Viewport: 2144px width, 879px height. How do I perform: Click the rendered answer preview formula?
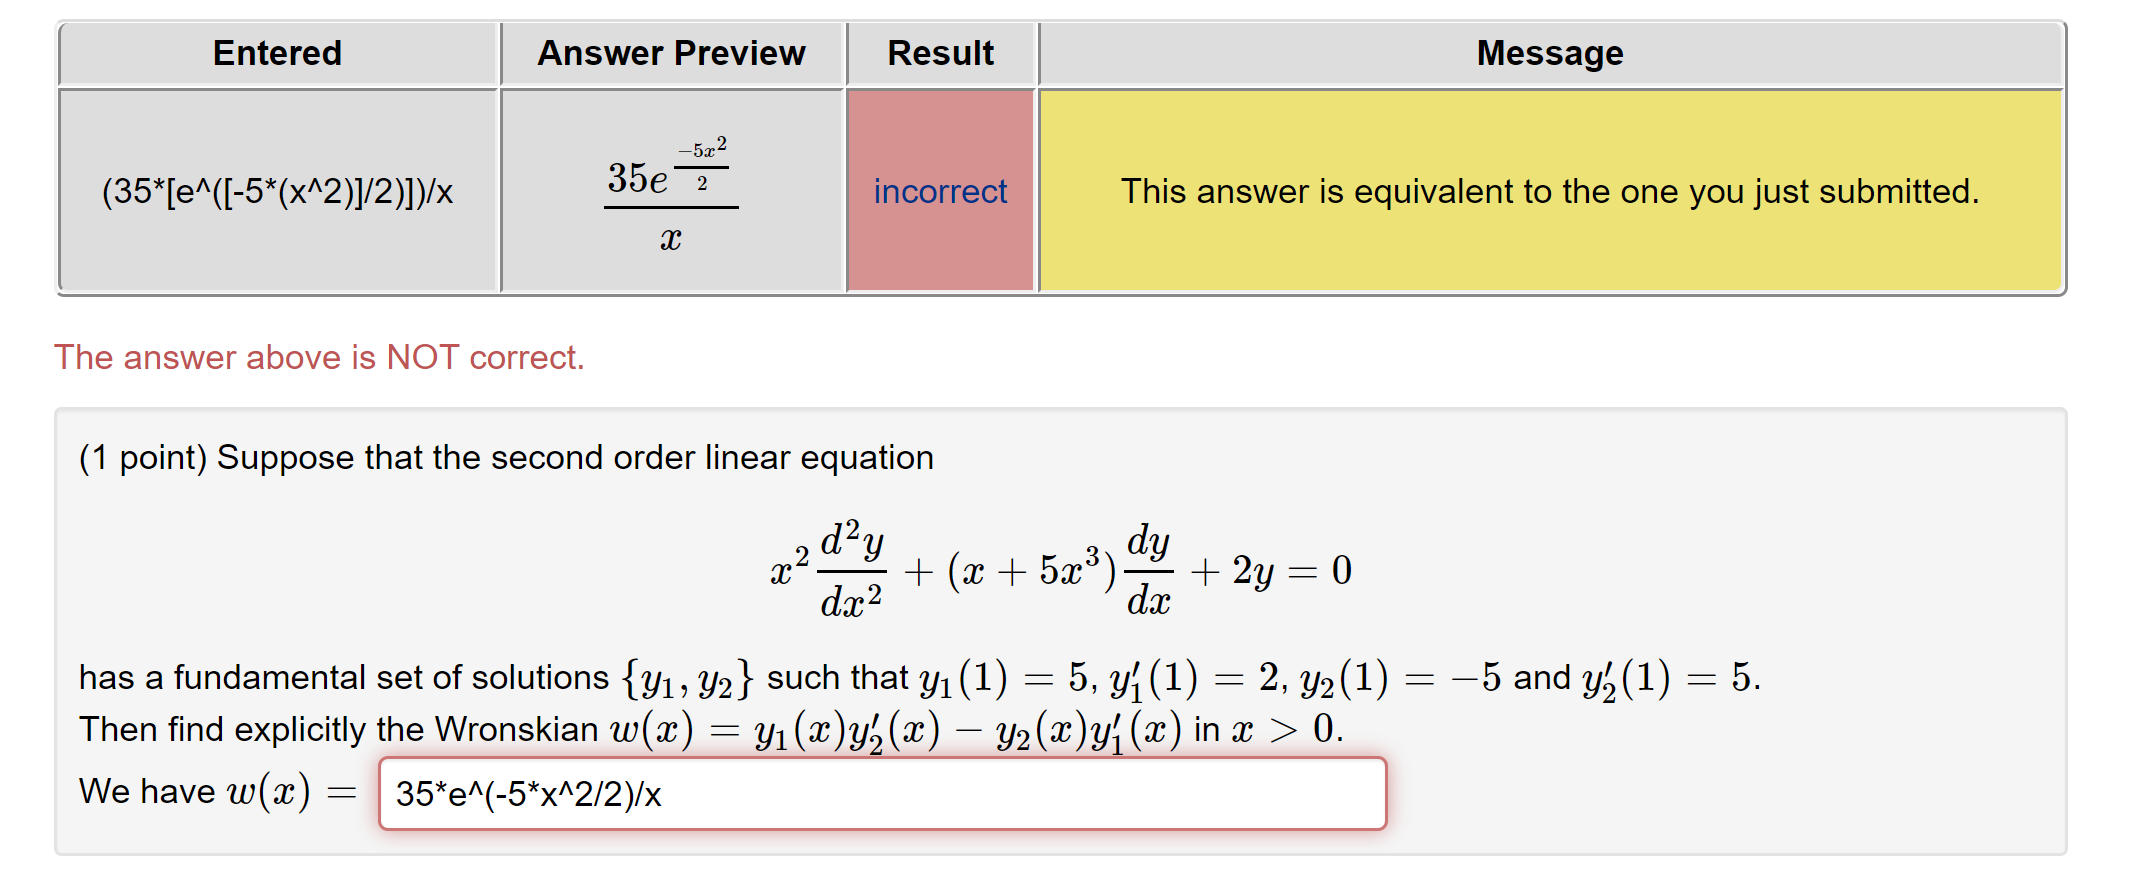point(672,190)
